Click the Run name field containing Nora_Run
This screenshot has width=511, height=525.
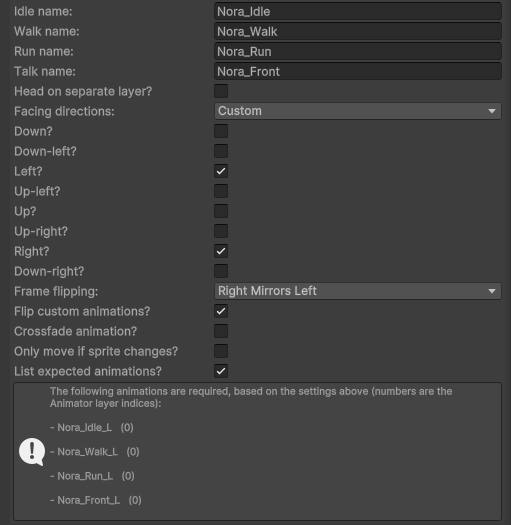(x=358, y=52)
